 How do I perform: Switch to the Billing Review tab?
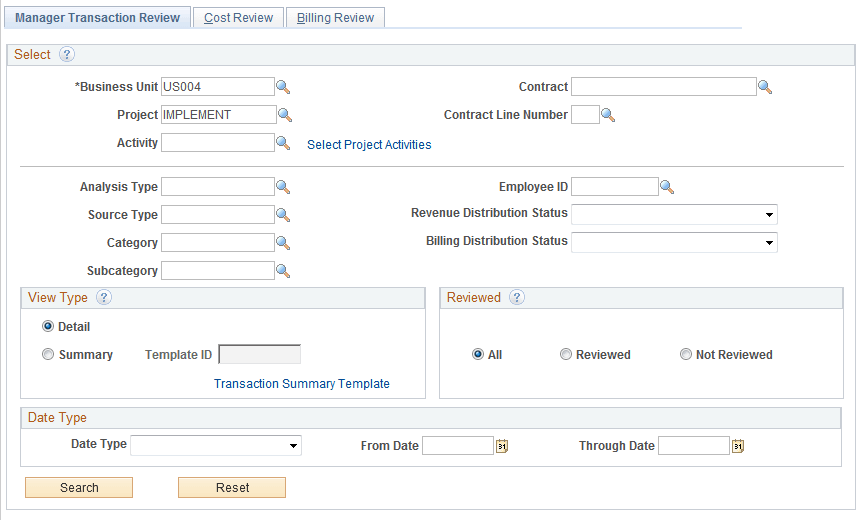[335, 18]
